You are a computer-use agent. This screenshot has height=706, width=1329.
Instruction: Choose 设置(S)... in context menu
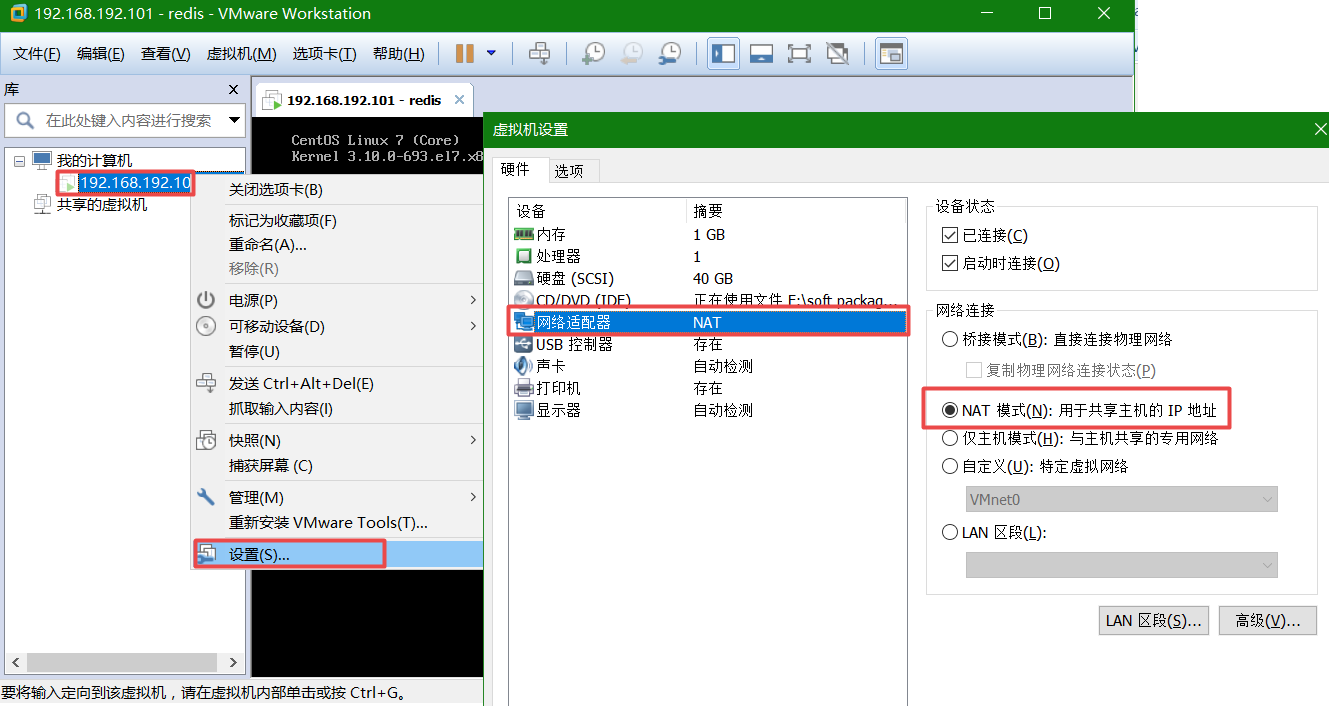(x=337, y=554)
